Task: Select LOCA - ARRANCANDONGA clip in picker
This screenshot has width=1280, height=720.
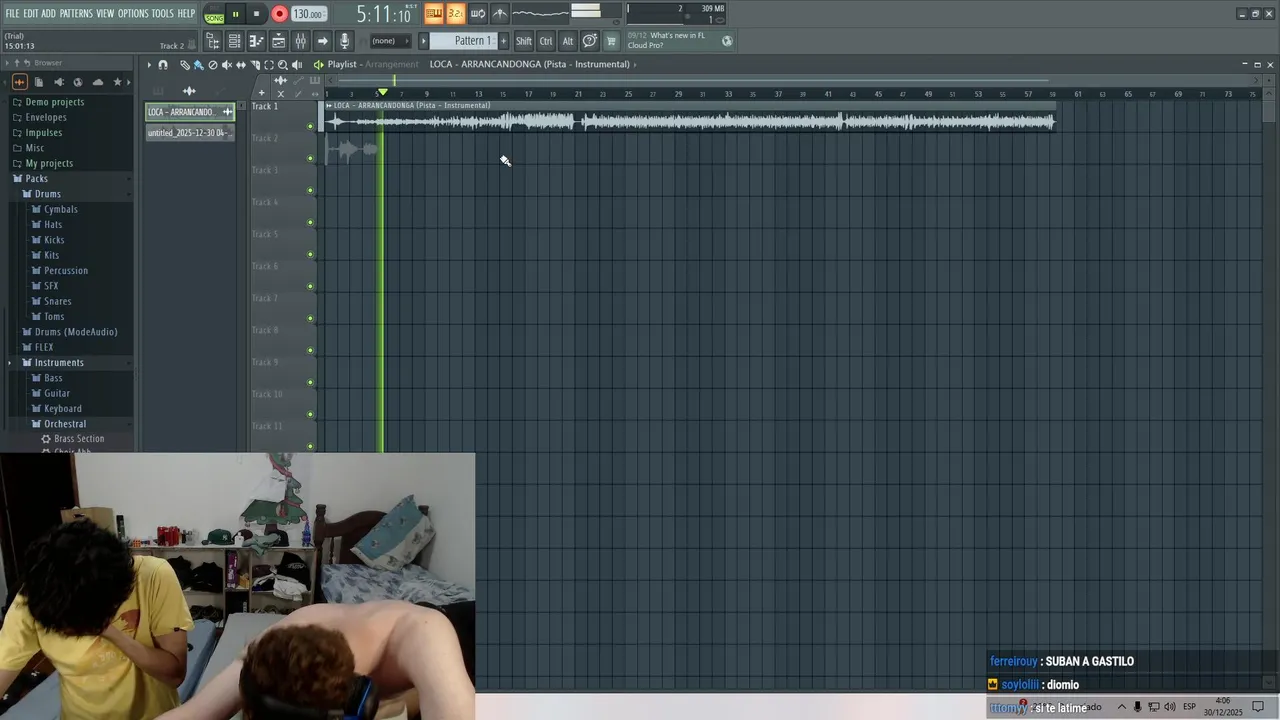Action: pos(190,112)
